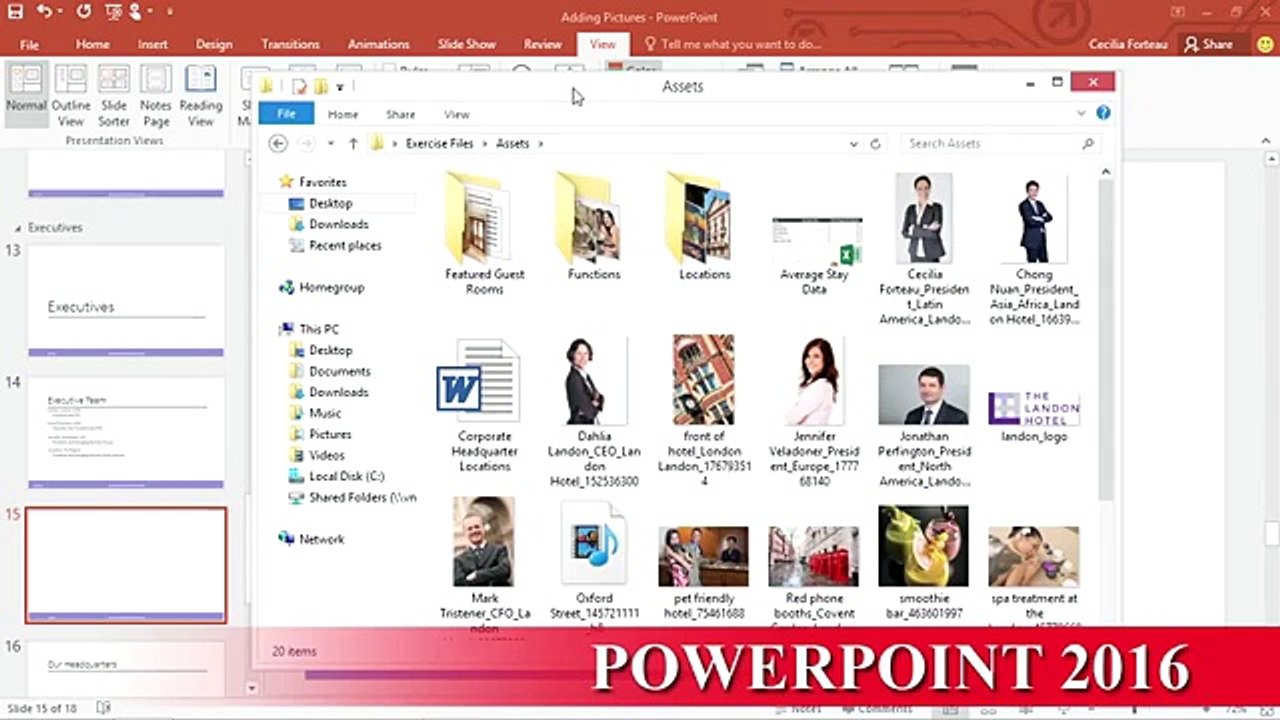Select the Oxford Street media file
The width and height of the screenshot is (1280, 720).
(x=594, y=565)
